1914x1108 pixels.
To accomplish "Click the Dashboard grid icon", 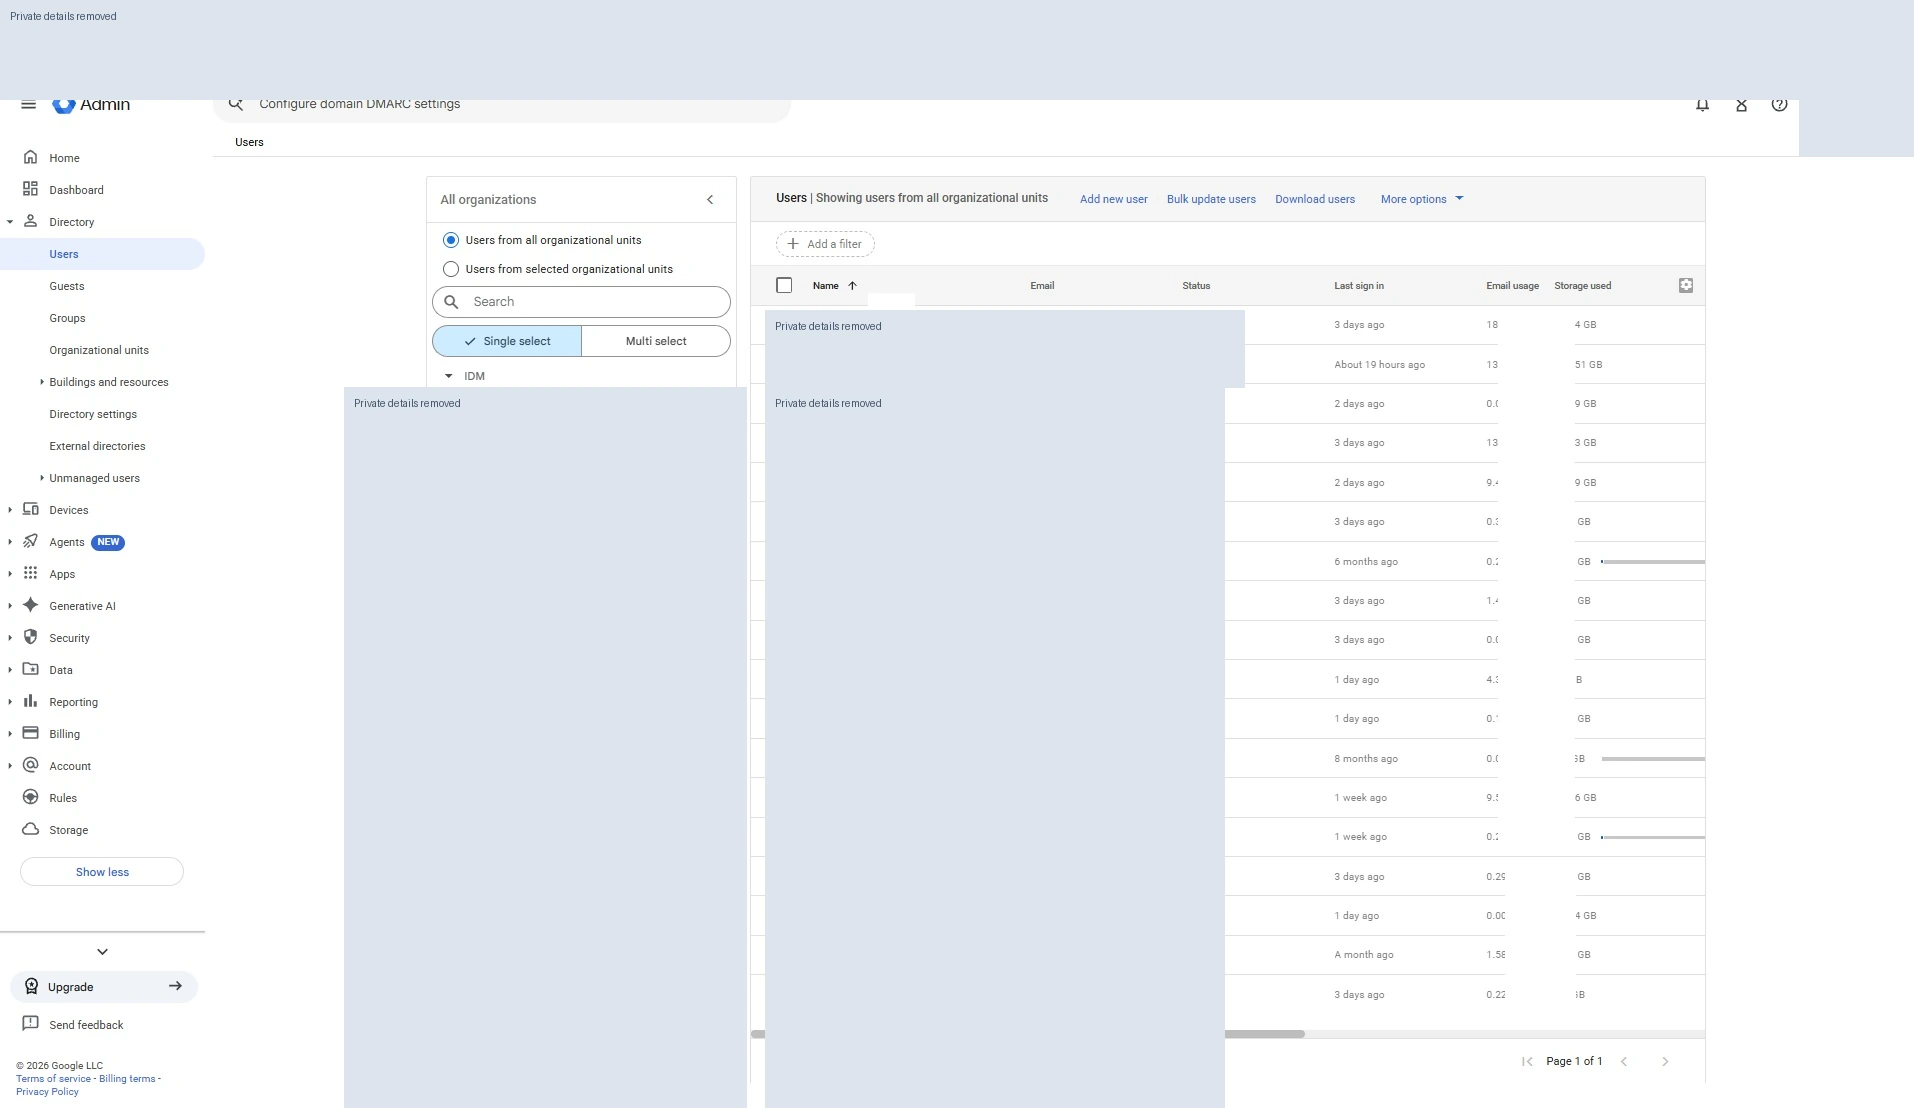I will (x=31, y=189).
